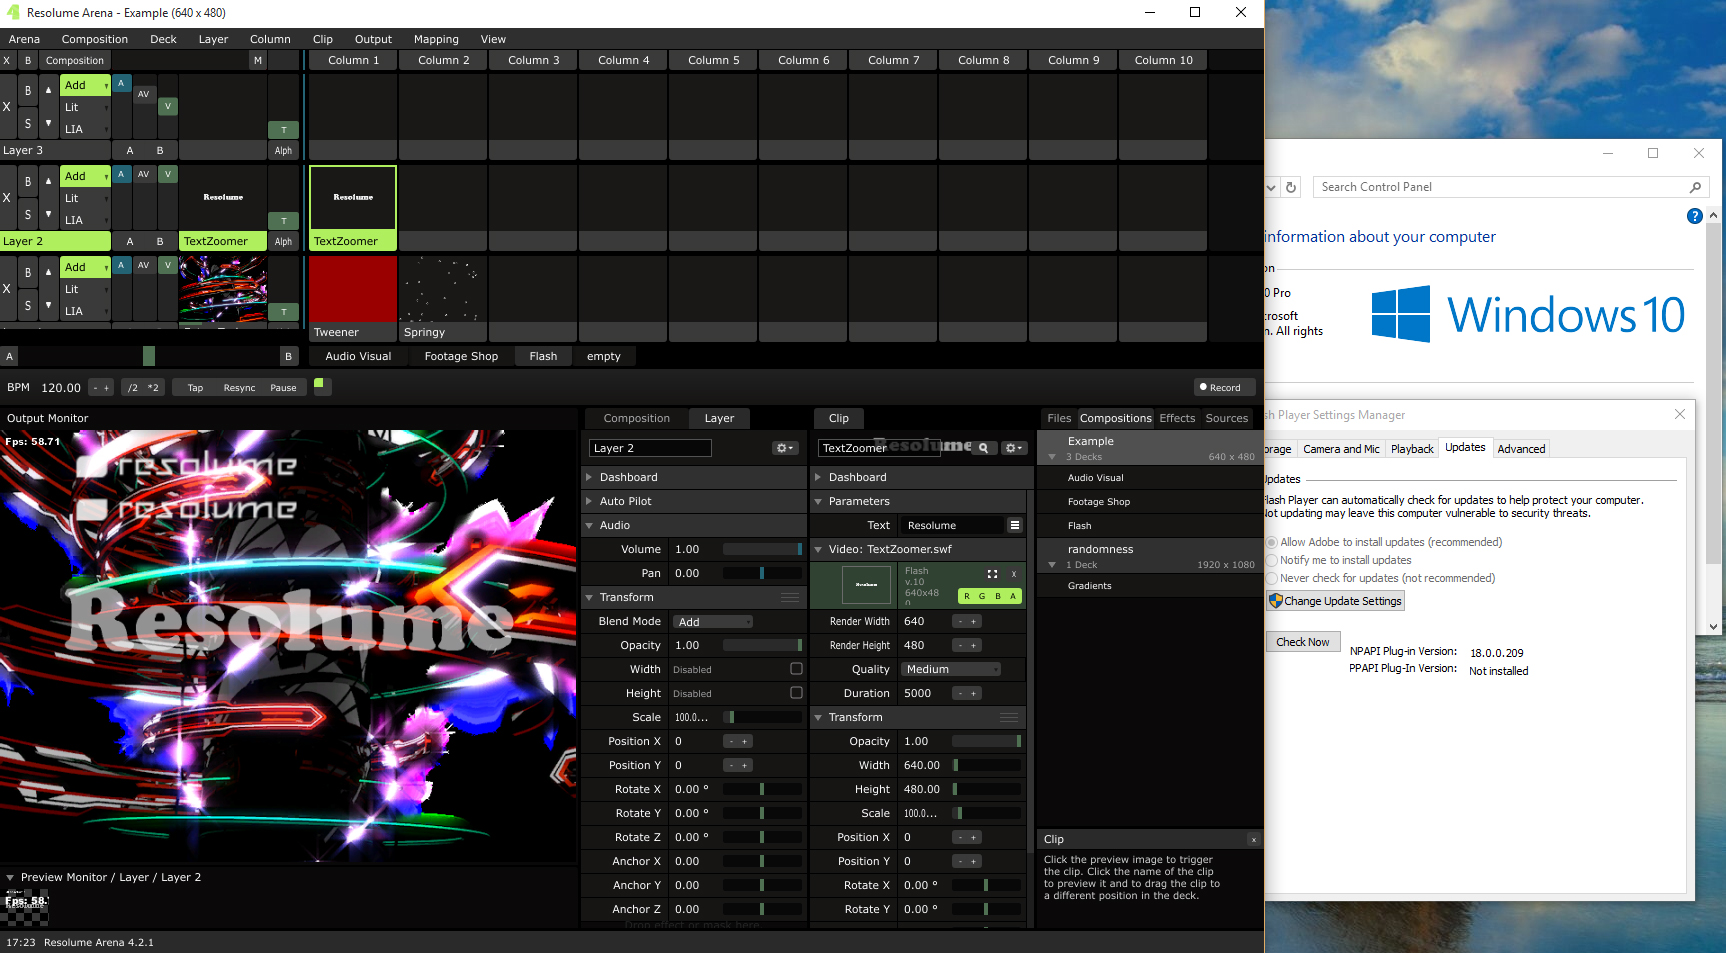Open the Quality dropdown set to Medium
1726x953 pixels.
[950, 669]
